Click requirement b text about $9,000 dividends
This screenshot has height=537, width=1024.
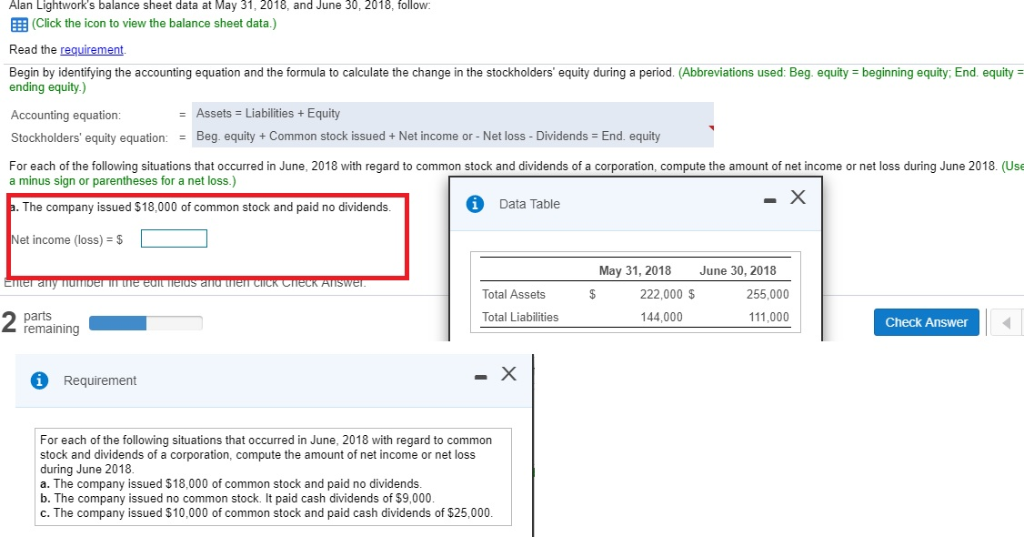(x=236, y=498)
